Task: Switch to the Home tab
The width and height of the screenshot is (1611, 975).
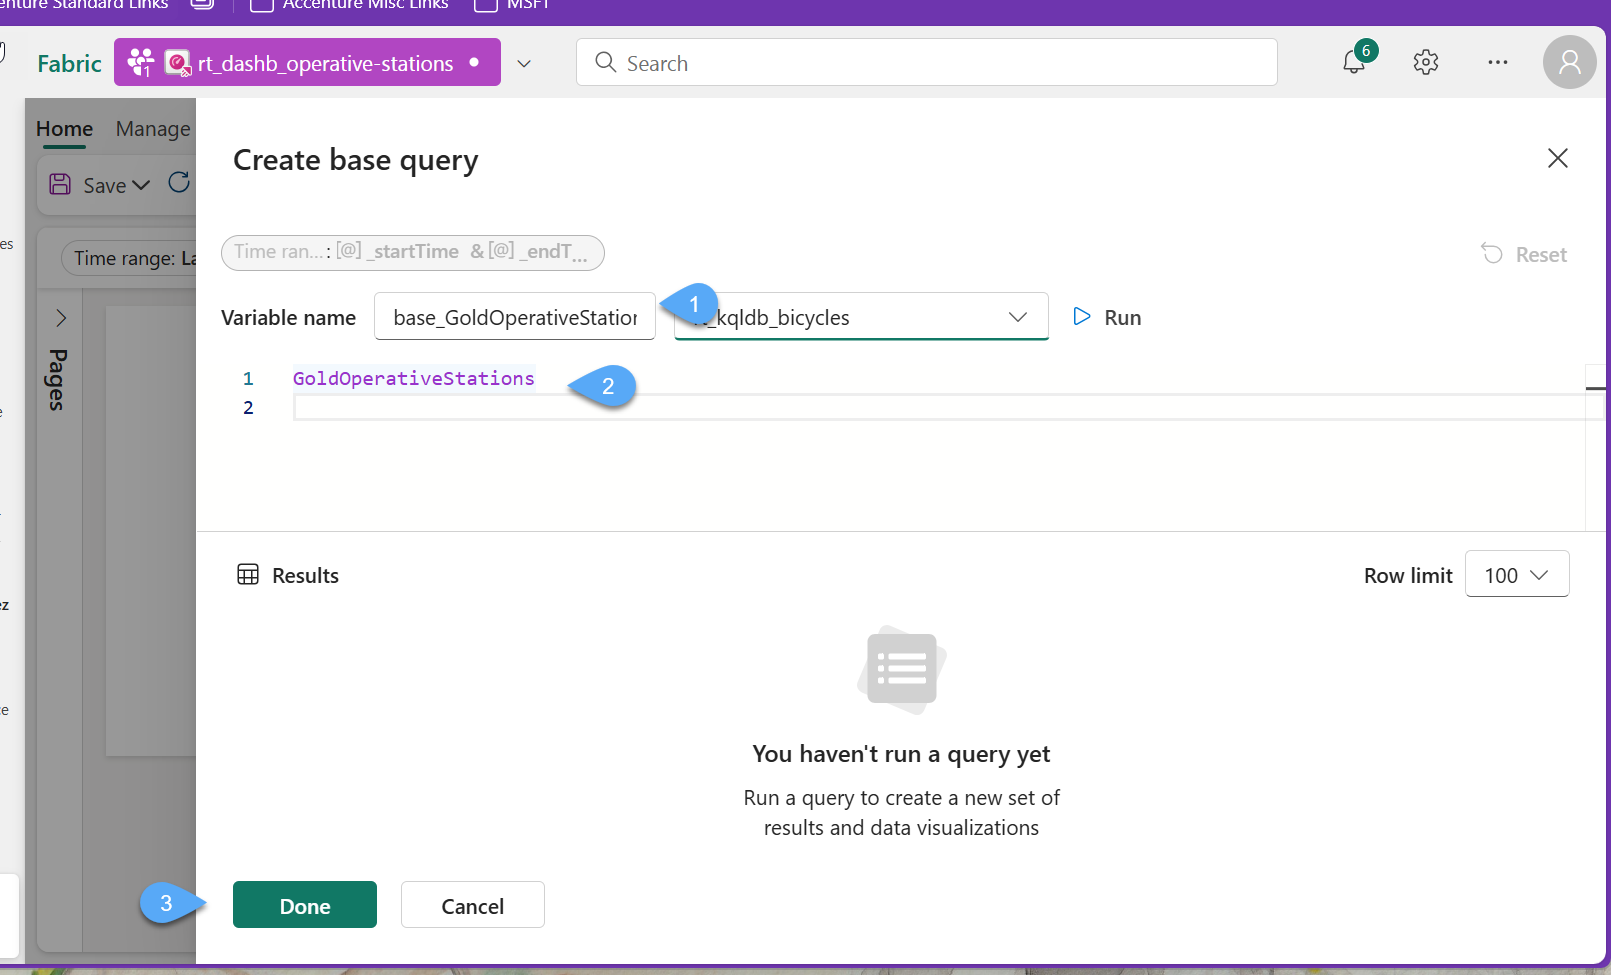Action: point(64,129)
